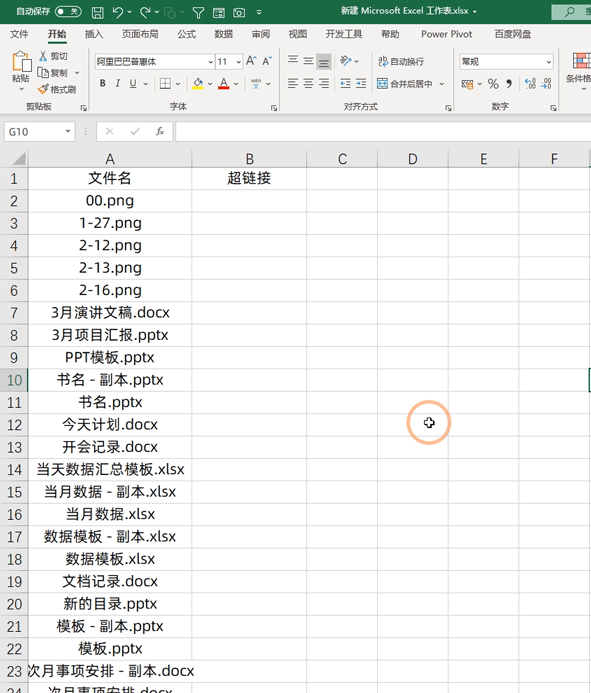Toggle align right icon
This screenshot has height=693, width=591.
tap(324, 83)
